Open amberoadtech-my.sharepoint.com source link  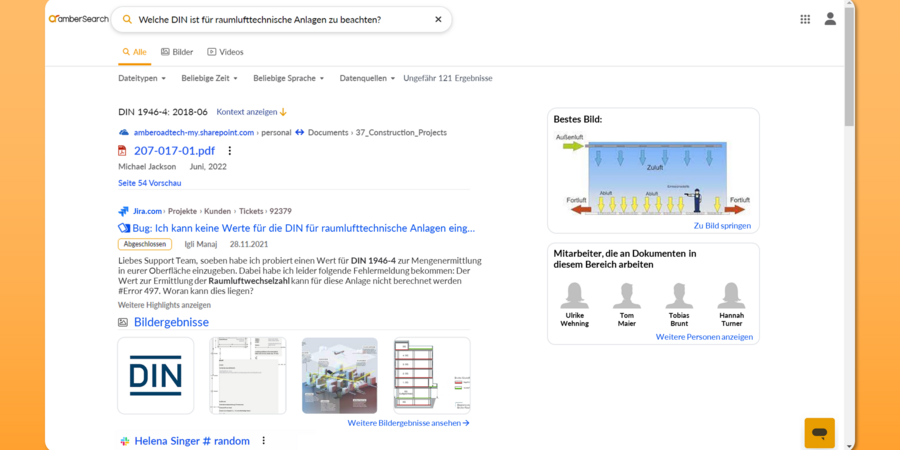[x=194, y=133]
